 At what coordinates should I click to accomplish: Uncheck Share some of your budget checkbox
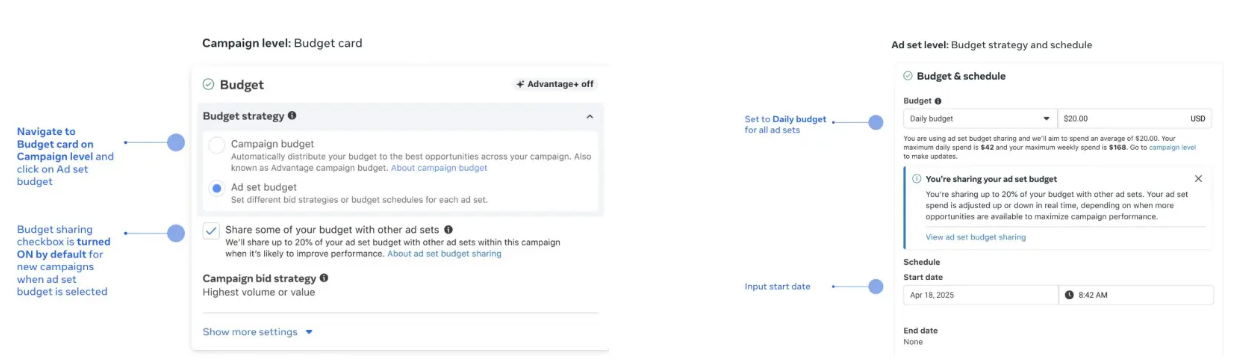coord(211,230)
